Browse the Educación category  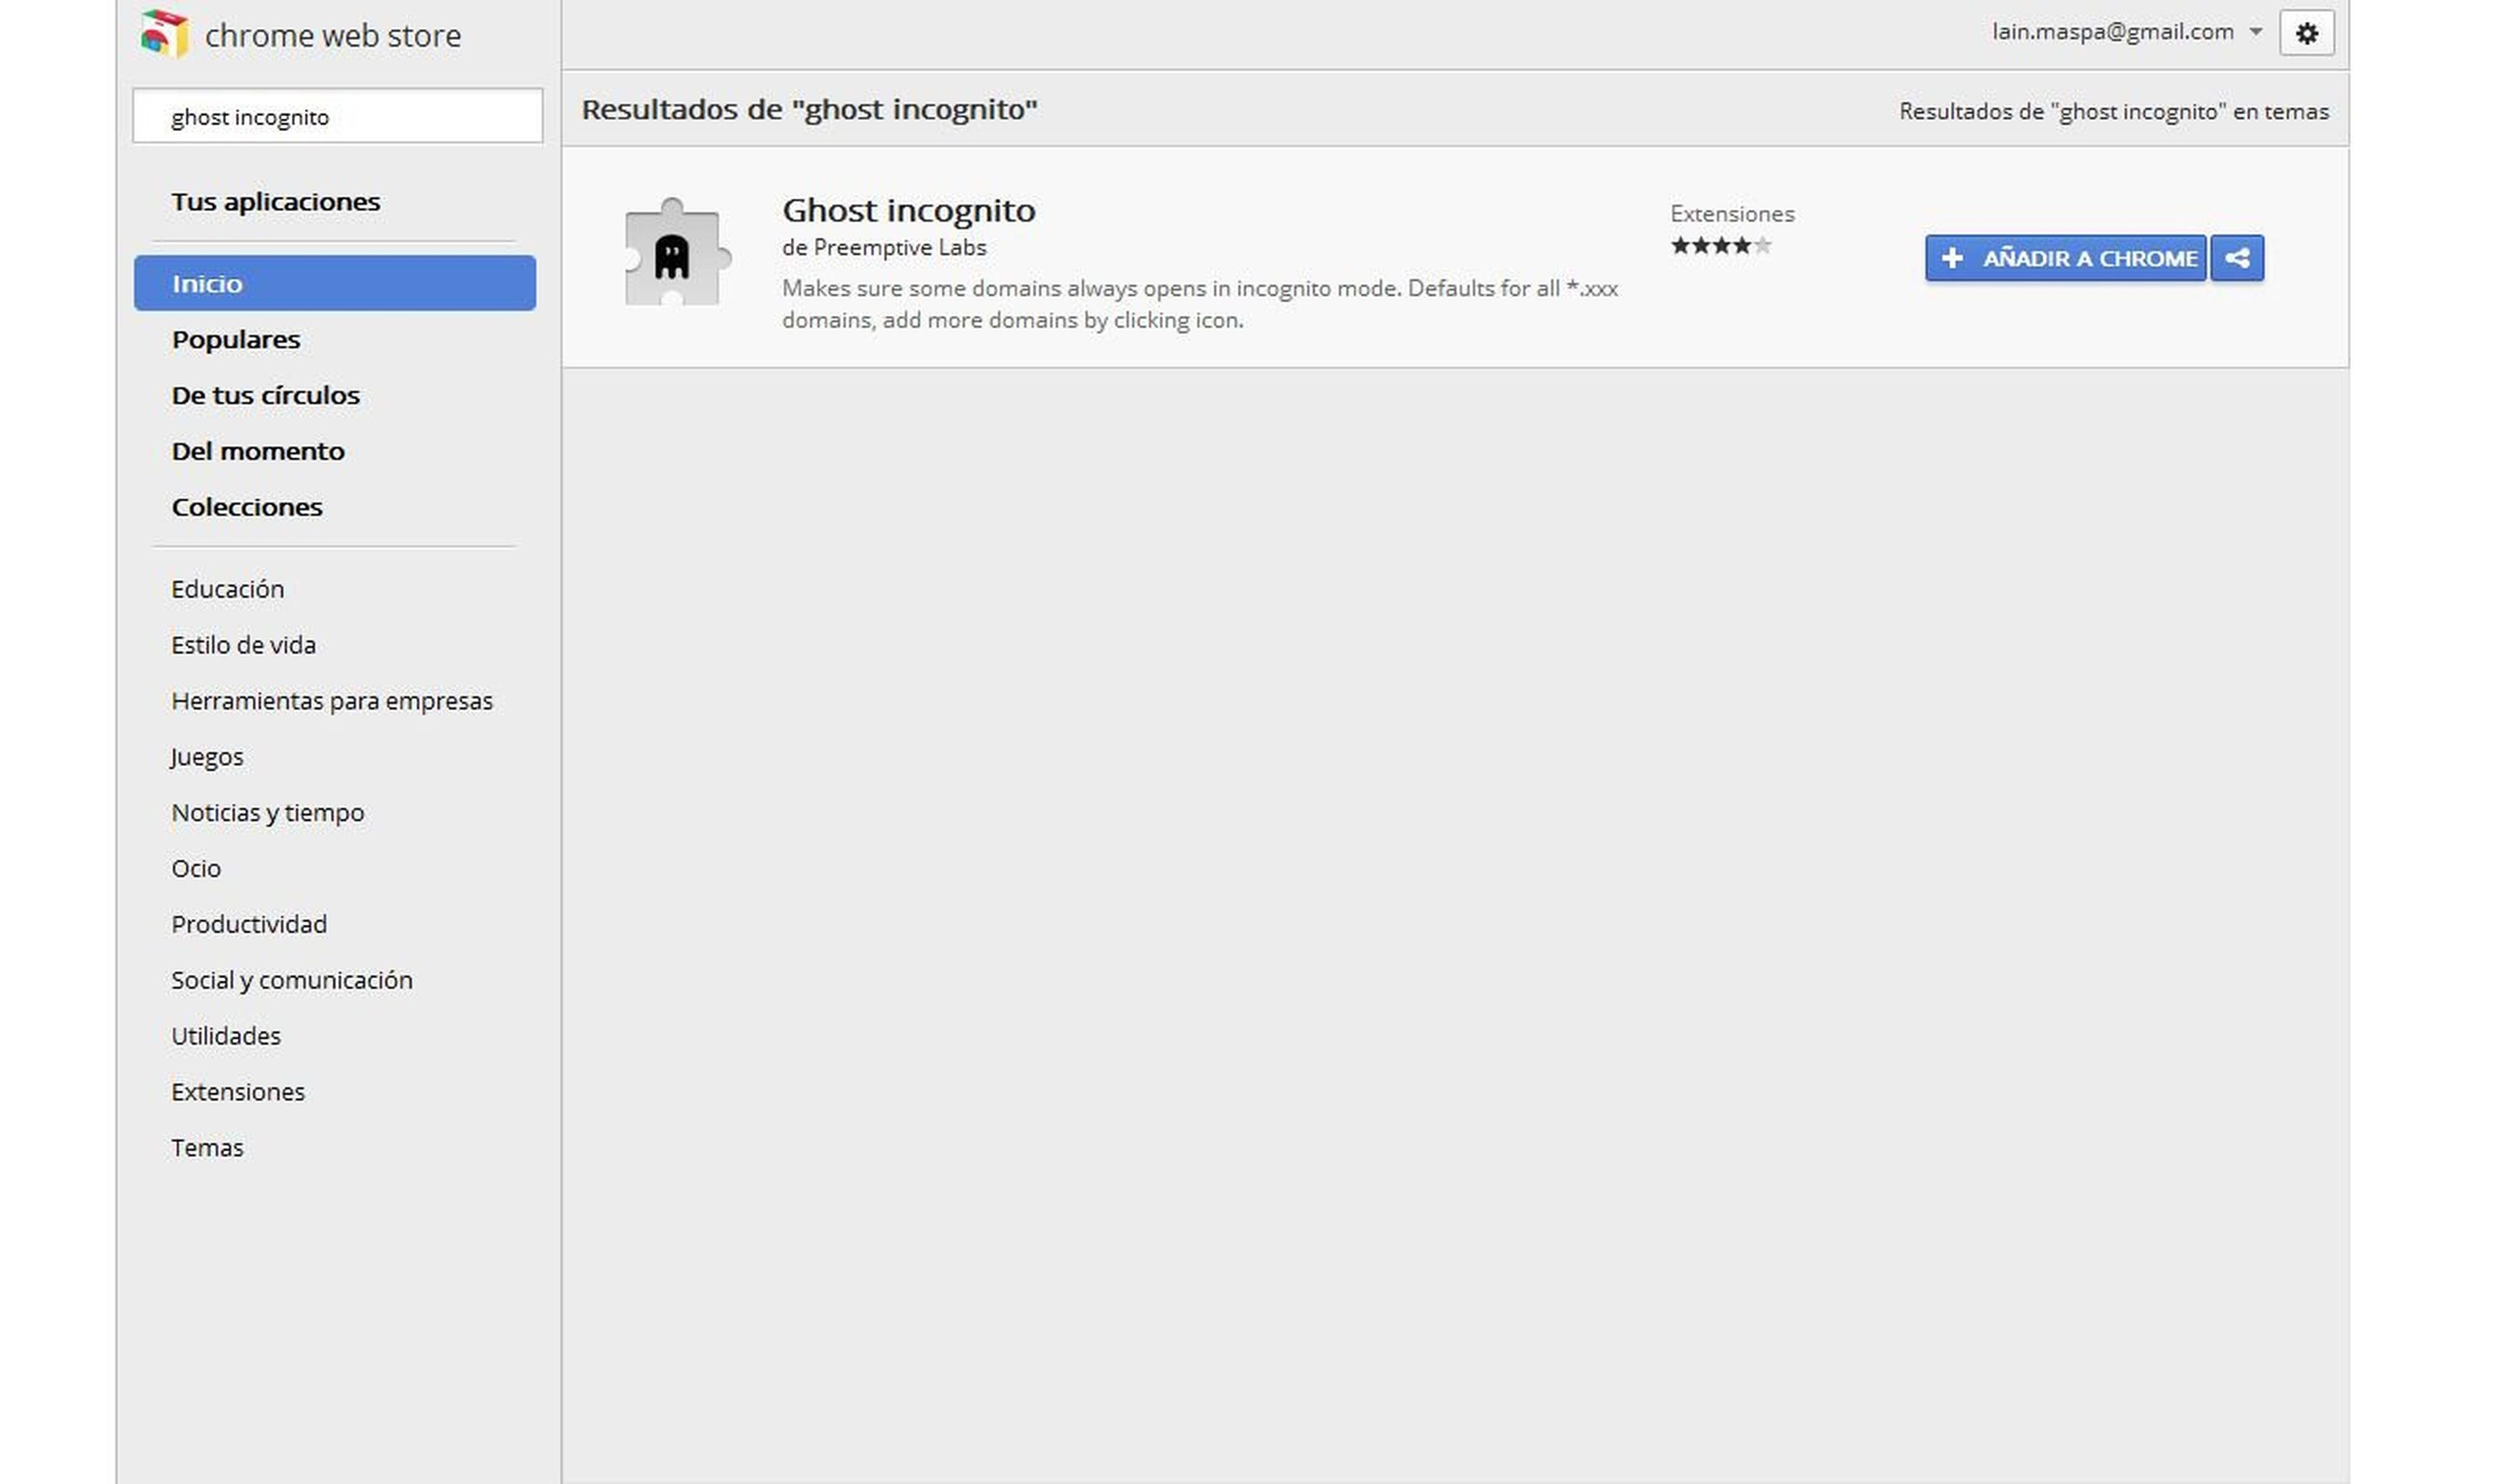pyautogui.click(x=228, y=589)
